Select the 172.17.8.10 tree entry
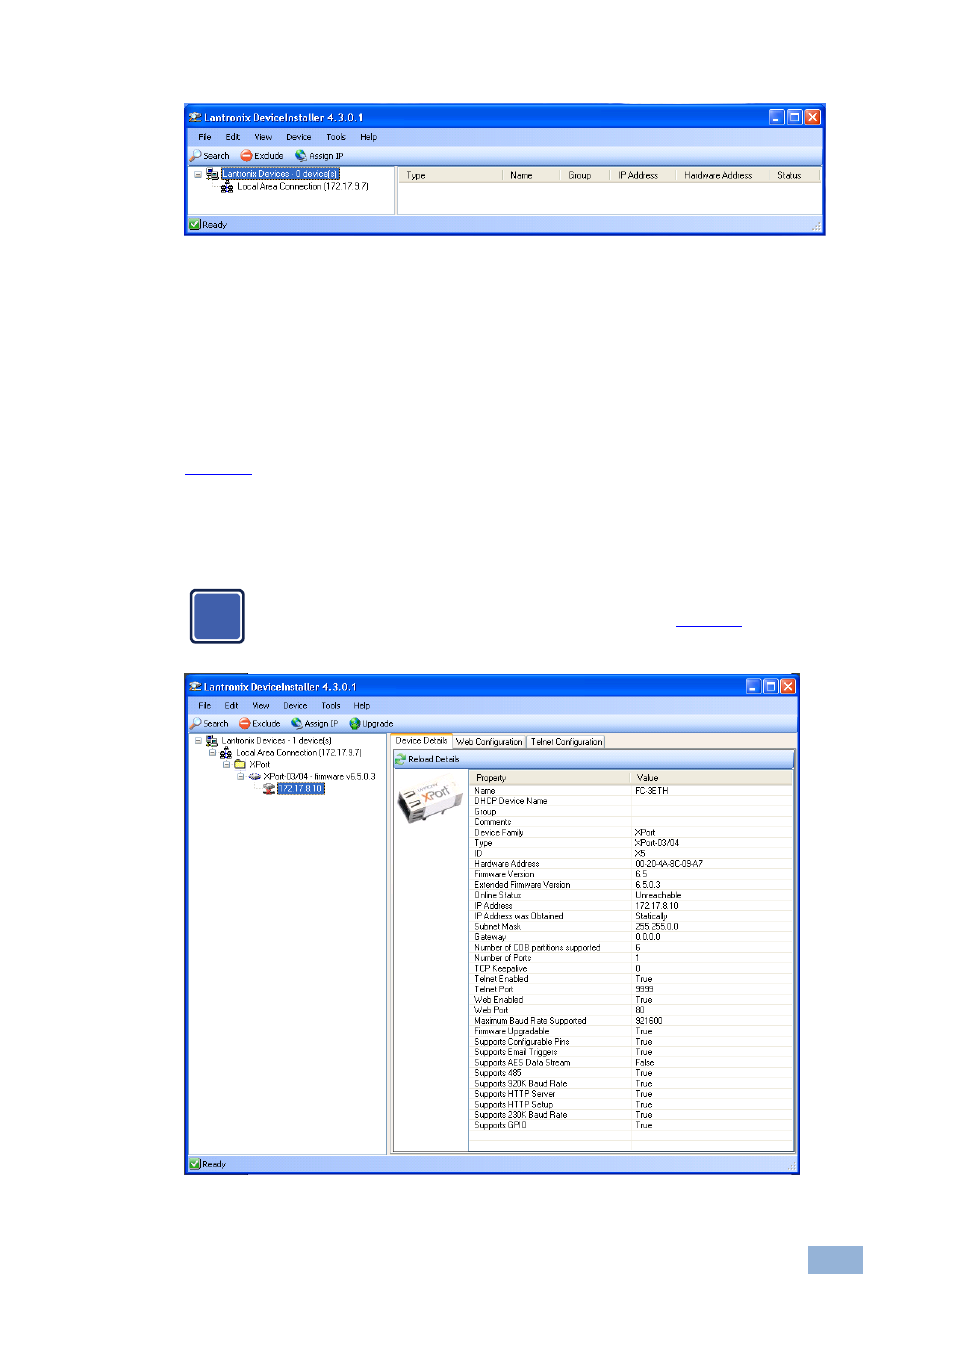The height and width of the screenshot is (1352, 953). click(301, 789)
